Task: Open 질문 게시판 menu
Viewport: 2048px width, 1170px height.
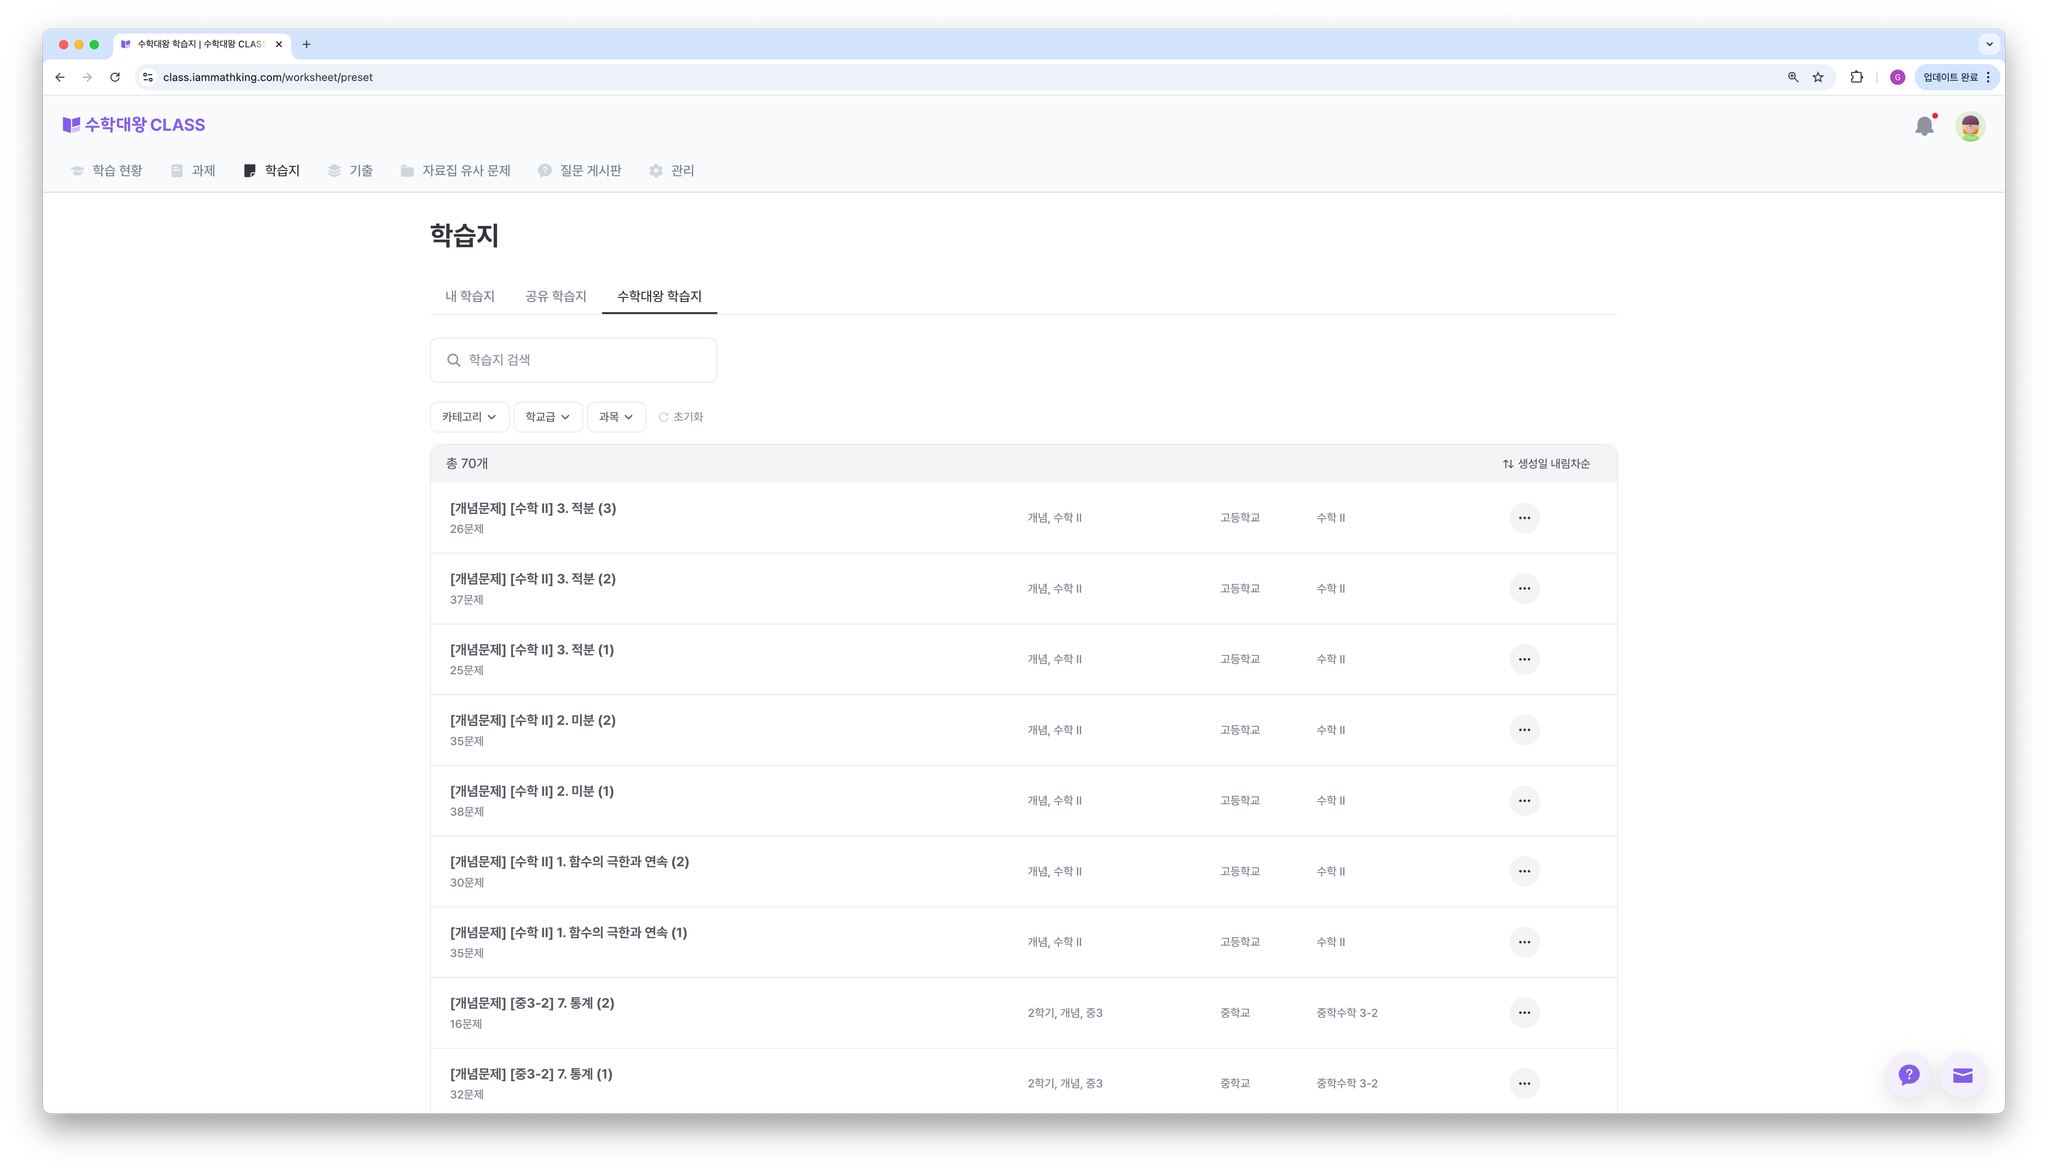Action: tap(580, 171)
